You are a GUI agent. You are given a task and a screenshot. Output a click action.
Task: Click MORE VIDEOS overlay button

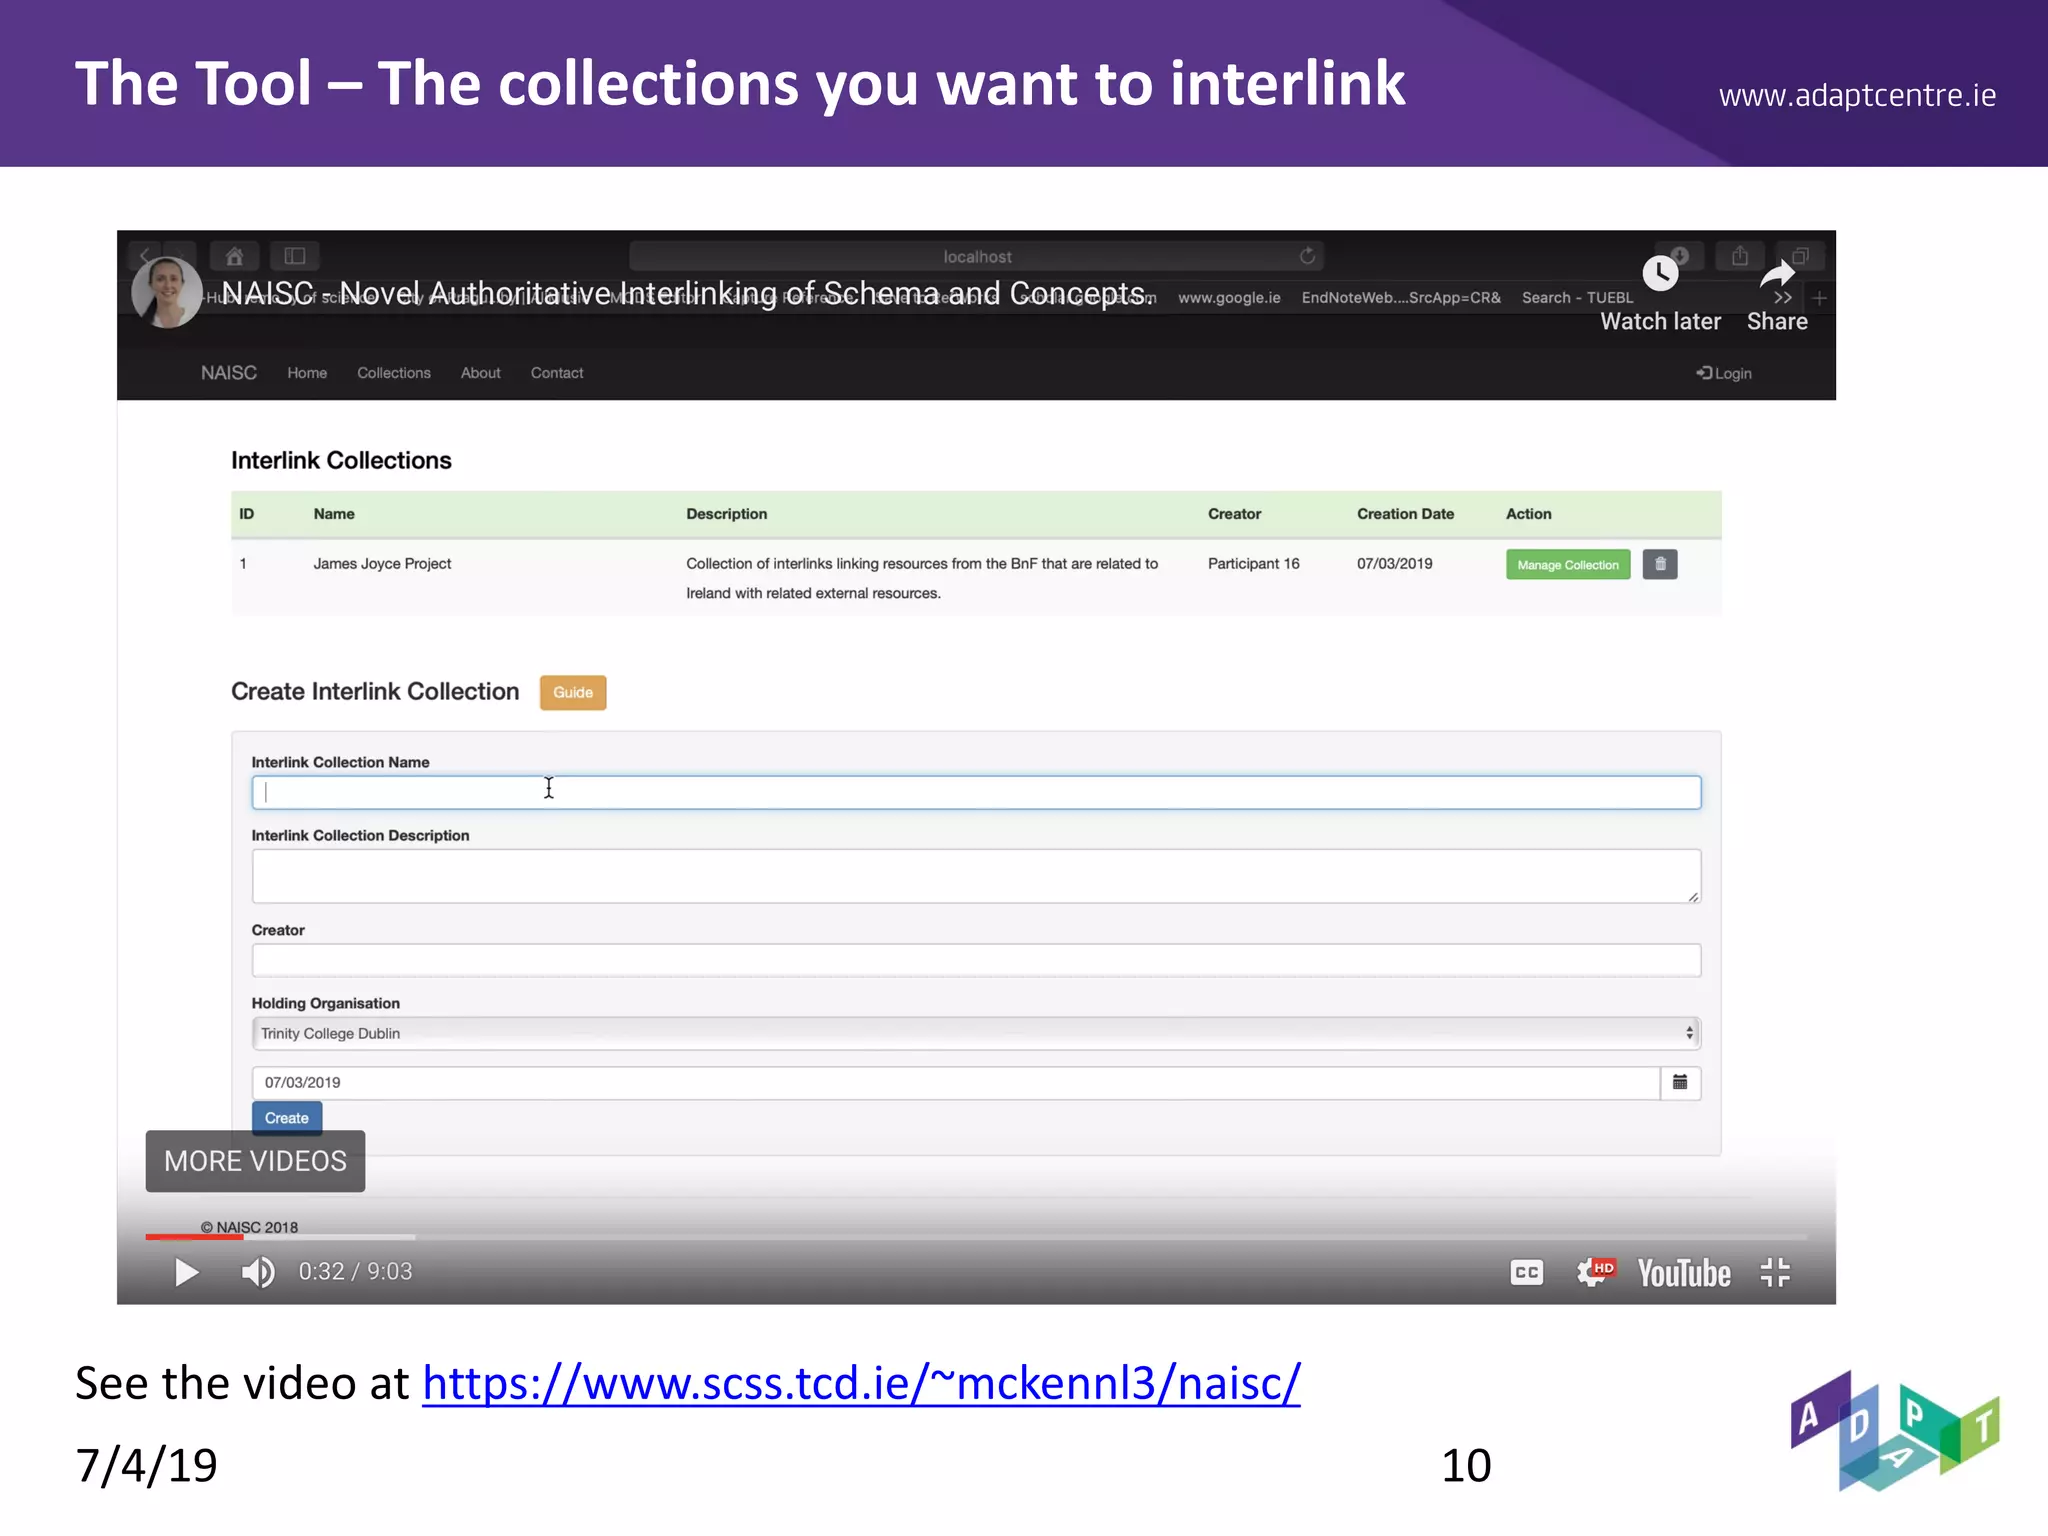coord(255,1161)
